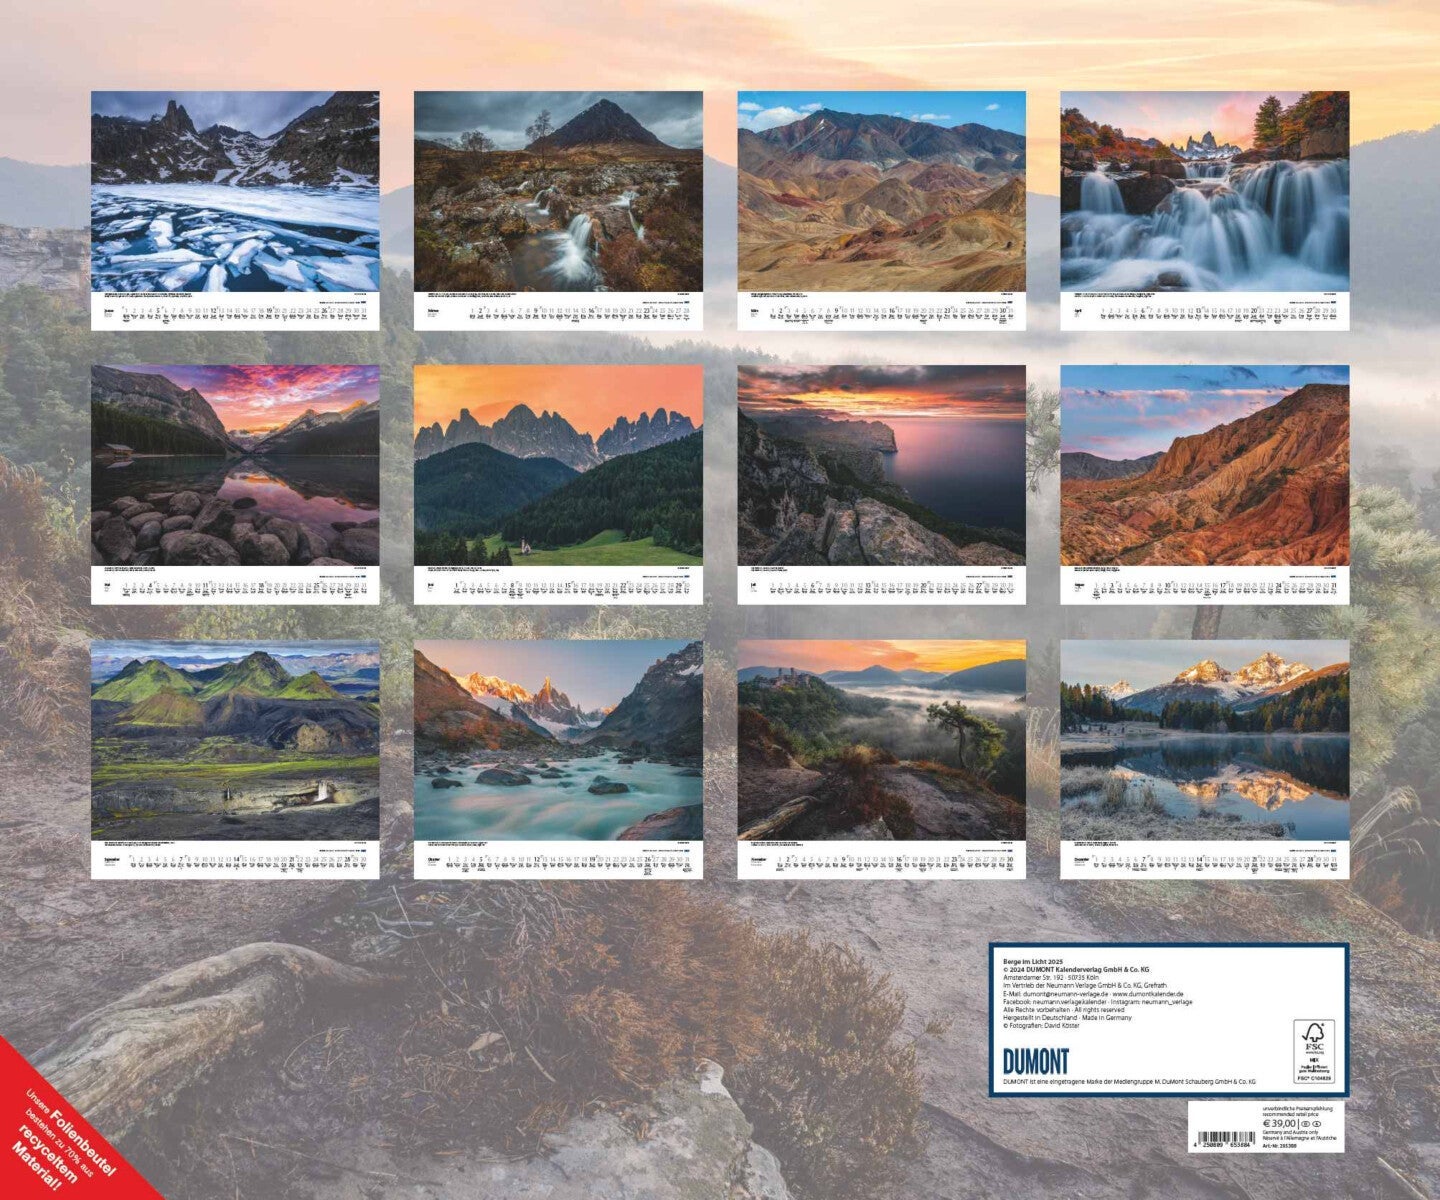Open the October turquoise river peaks photo

coord(558,740)
